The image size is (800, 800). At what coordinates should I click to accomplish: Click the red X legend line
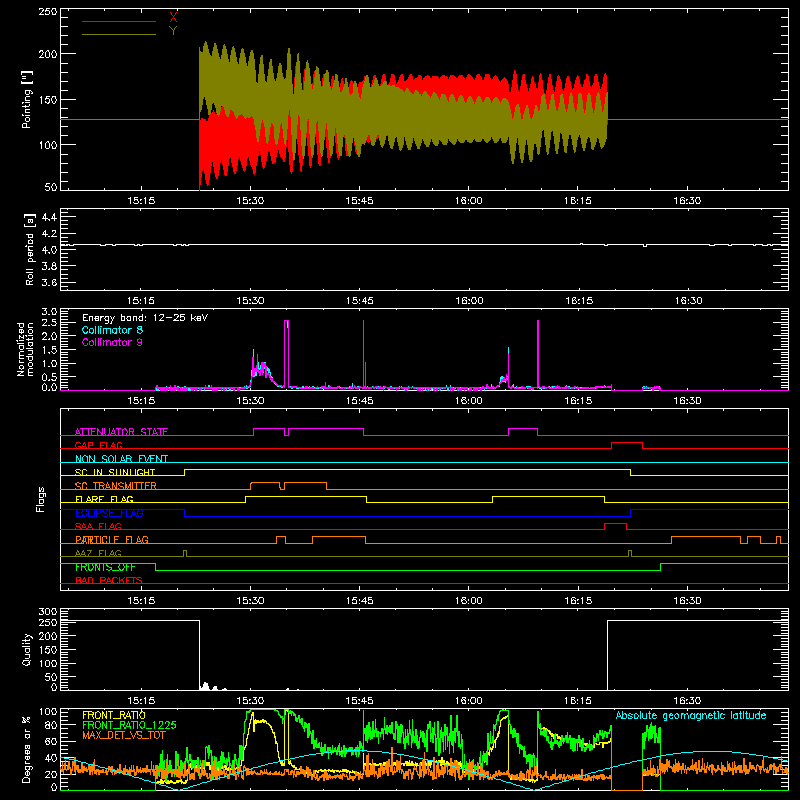coord(119,21)
